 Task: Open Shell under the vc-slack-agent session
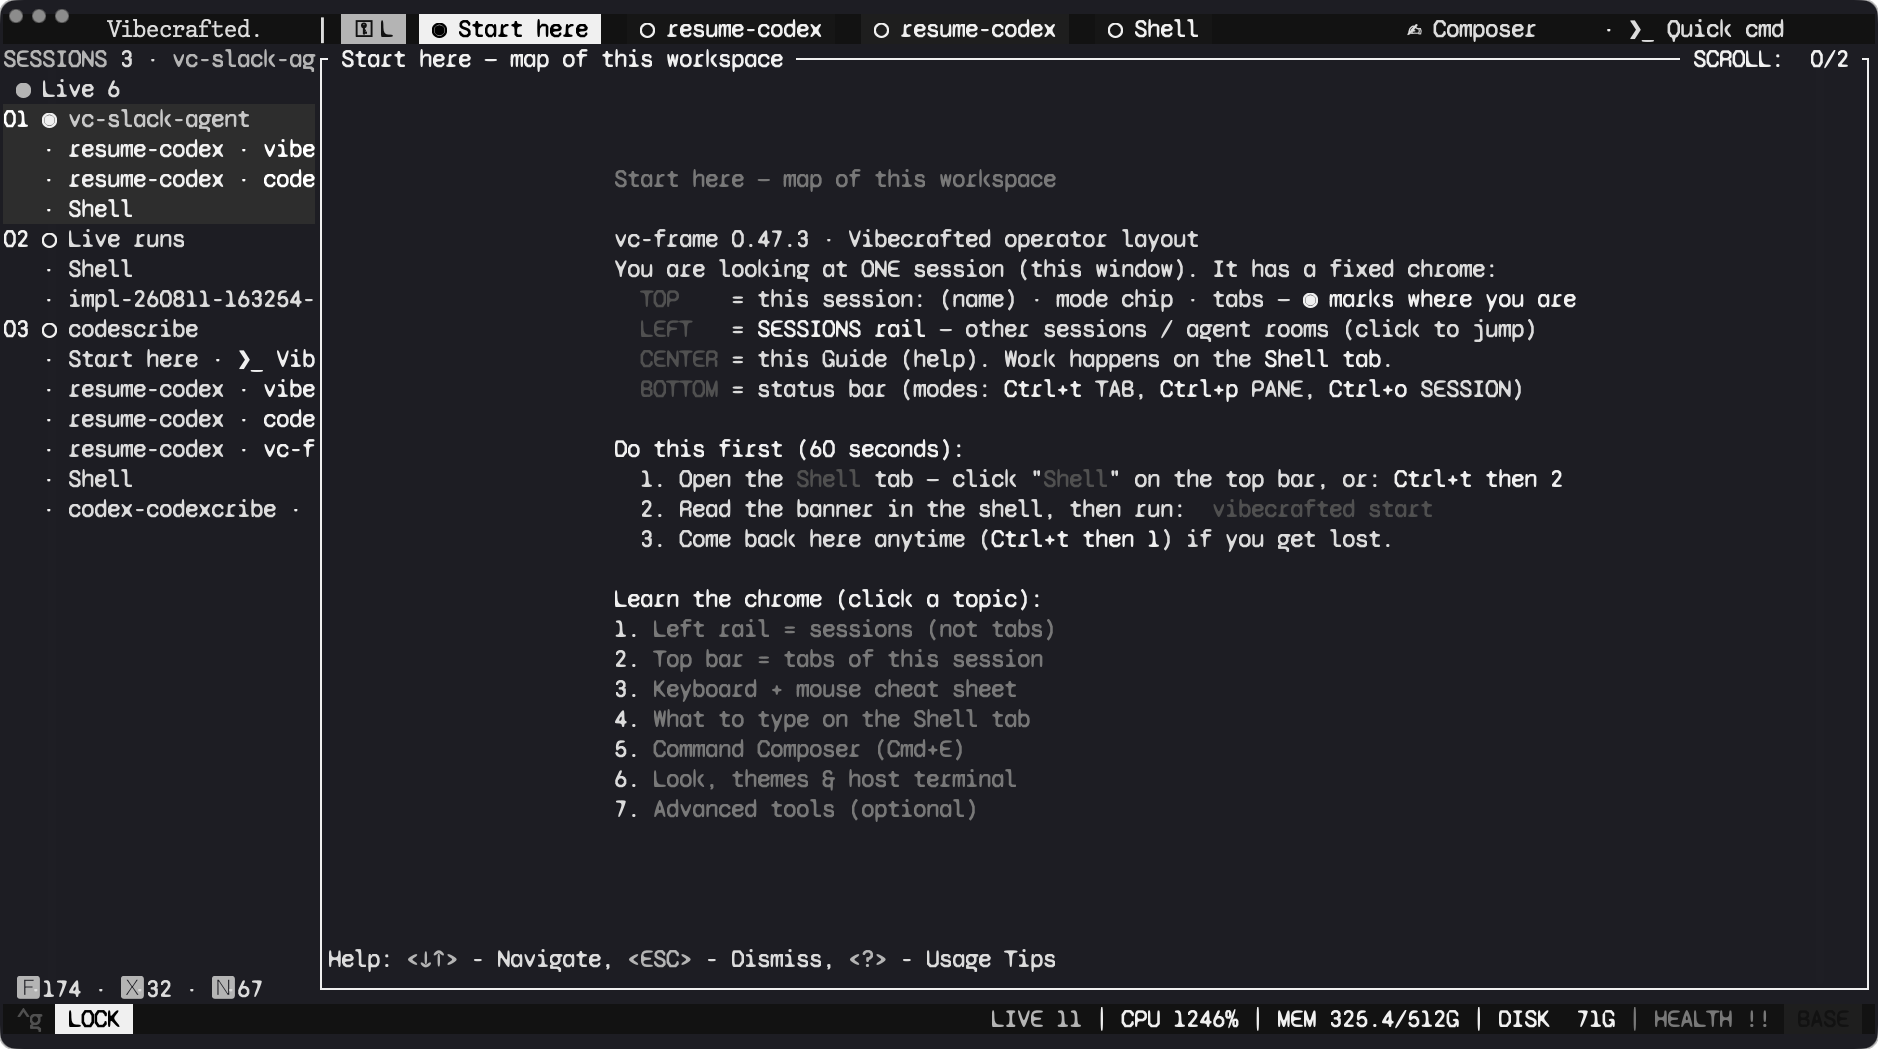pos(100,209)
